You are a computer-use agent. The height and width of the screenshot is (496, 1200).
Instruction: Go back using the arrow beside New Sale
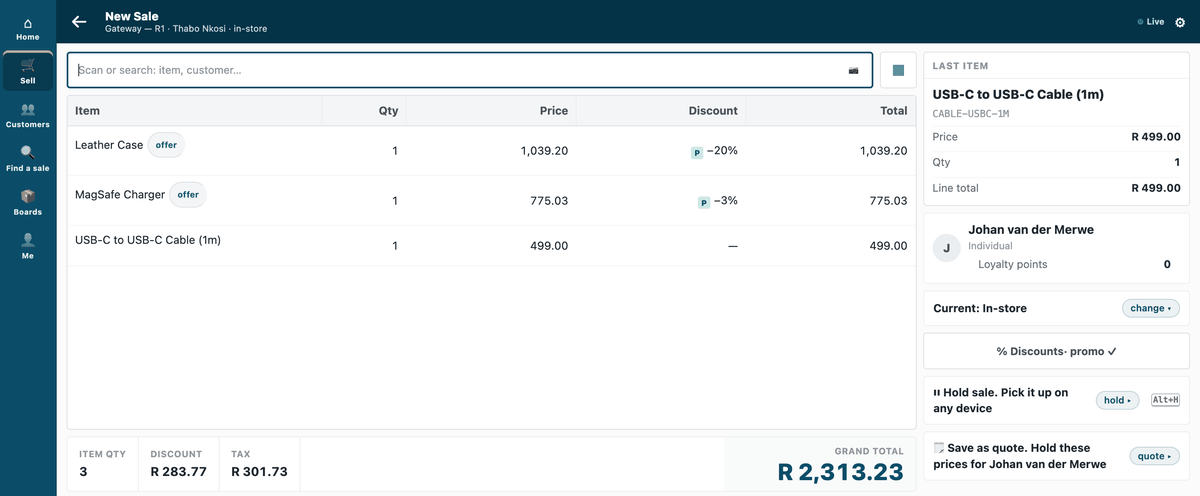(79, 21)
